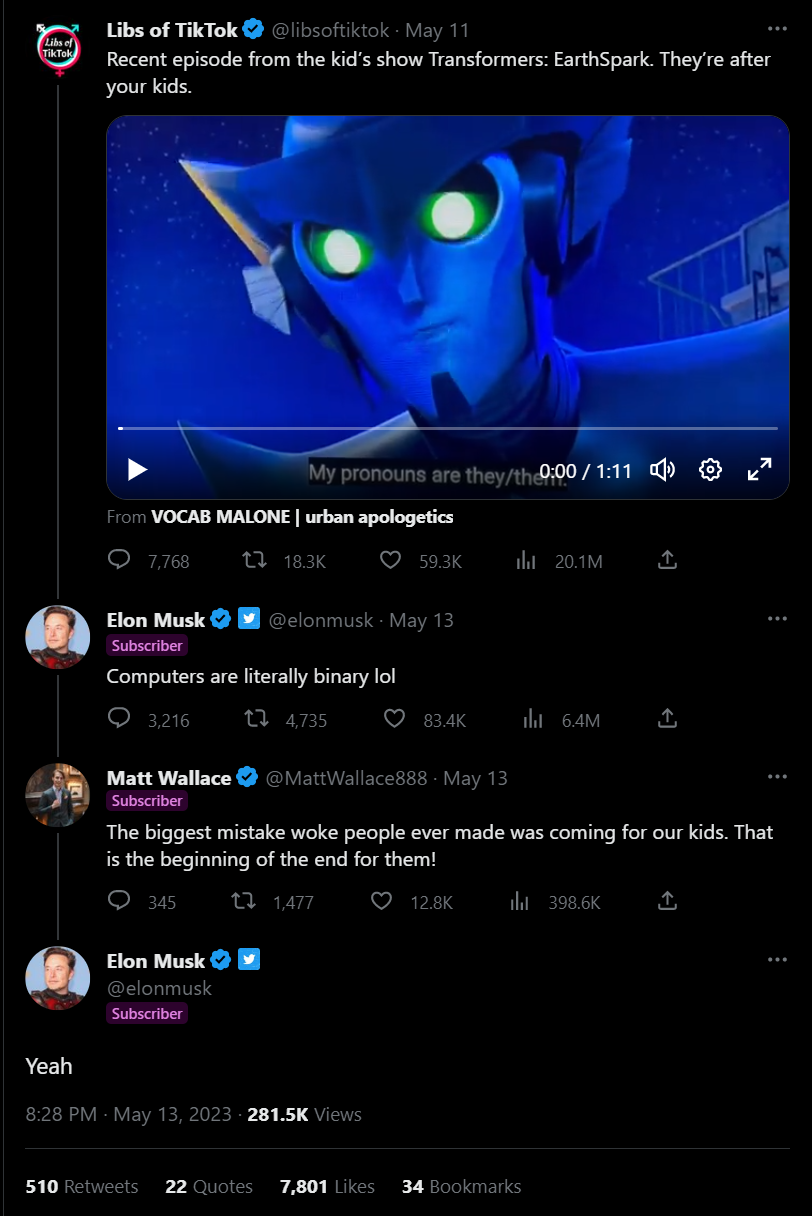Retweet Elon Musk's binary computers reply

(x=255, y=719)
